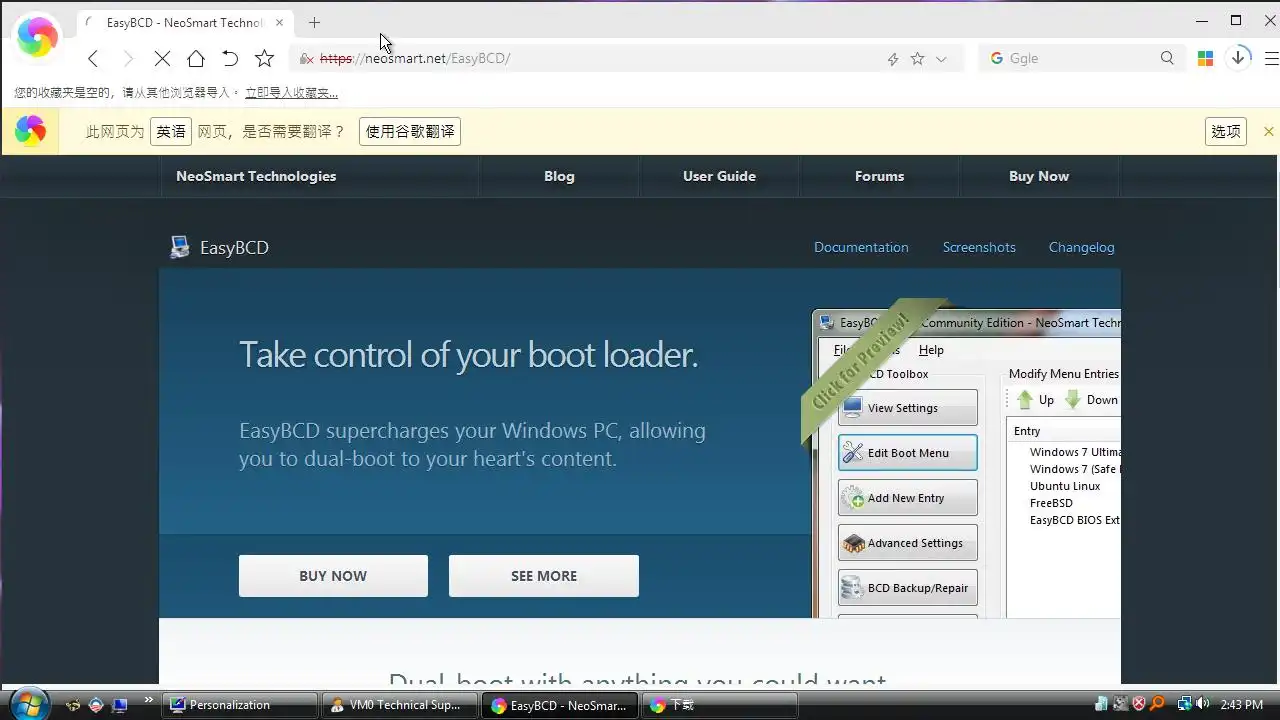
Task: Click the BUY NOW button
Action: [333, 576]
